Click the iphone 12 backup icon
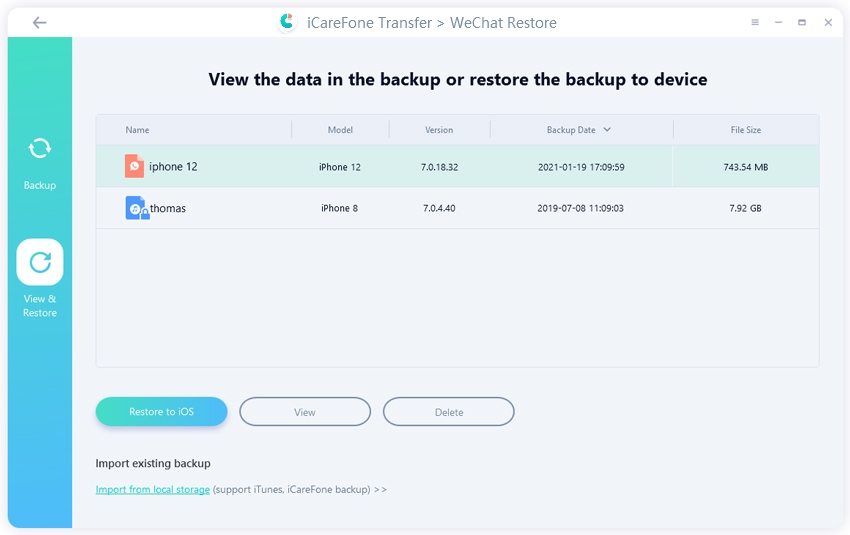Screen dimensions: 850x535 click(134, 166)
